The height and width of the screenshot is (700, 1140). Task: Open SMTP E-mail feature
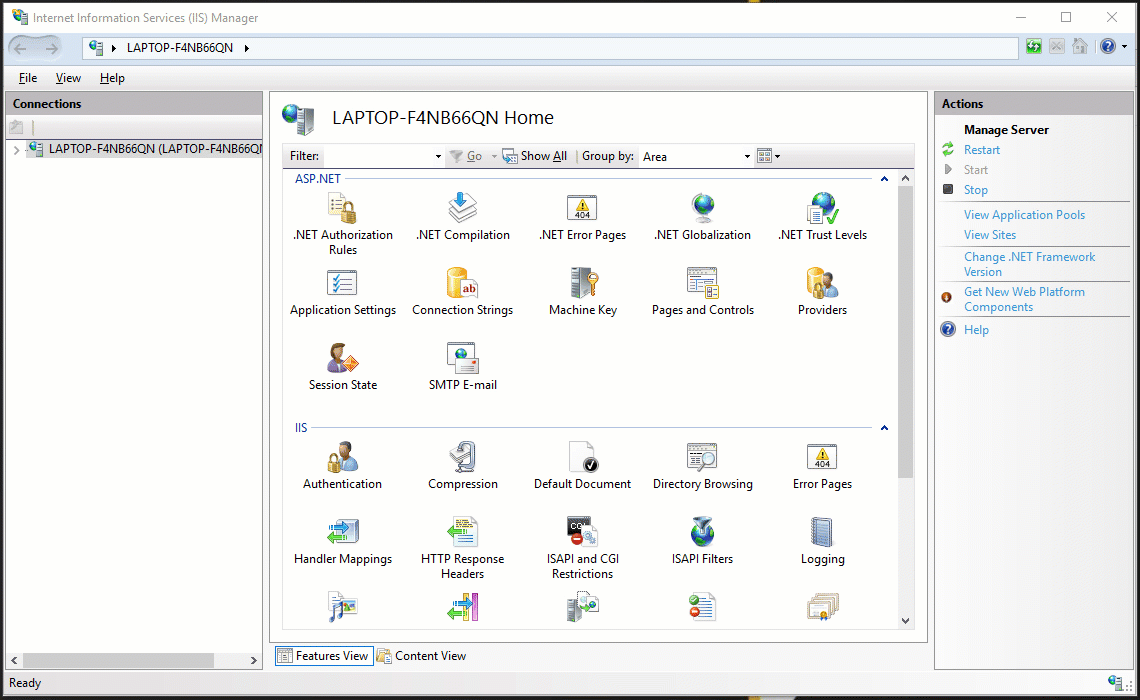click(462, 367)
